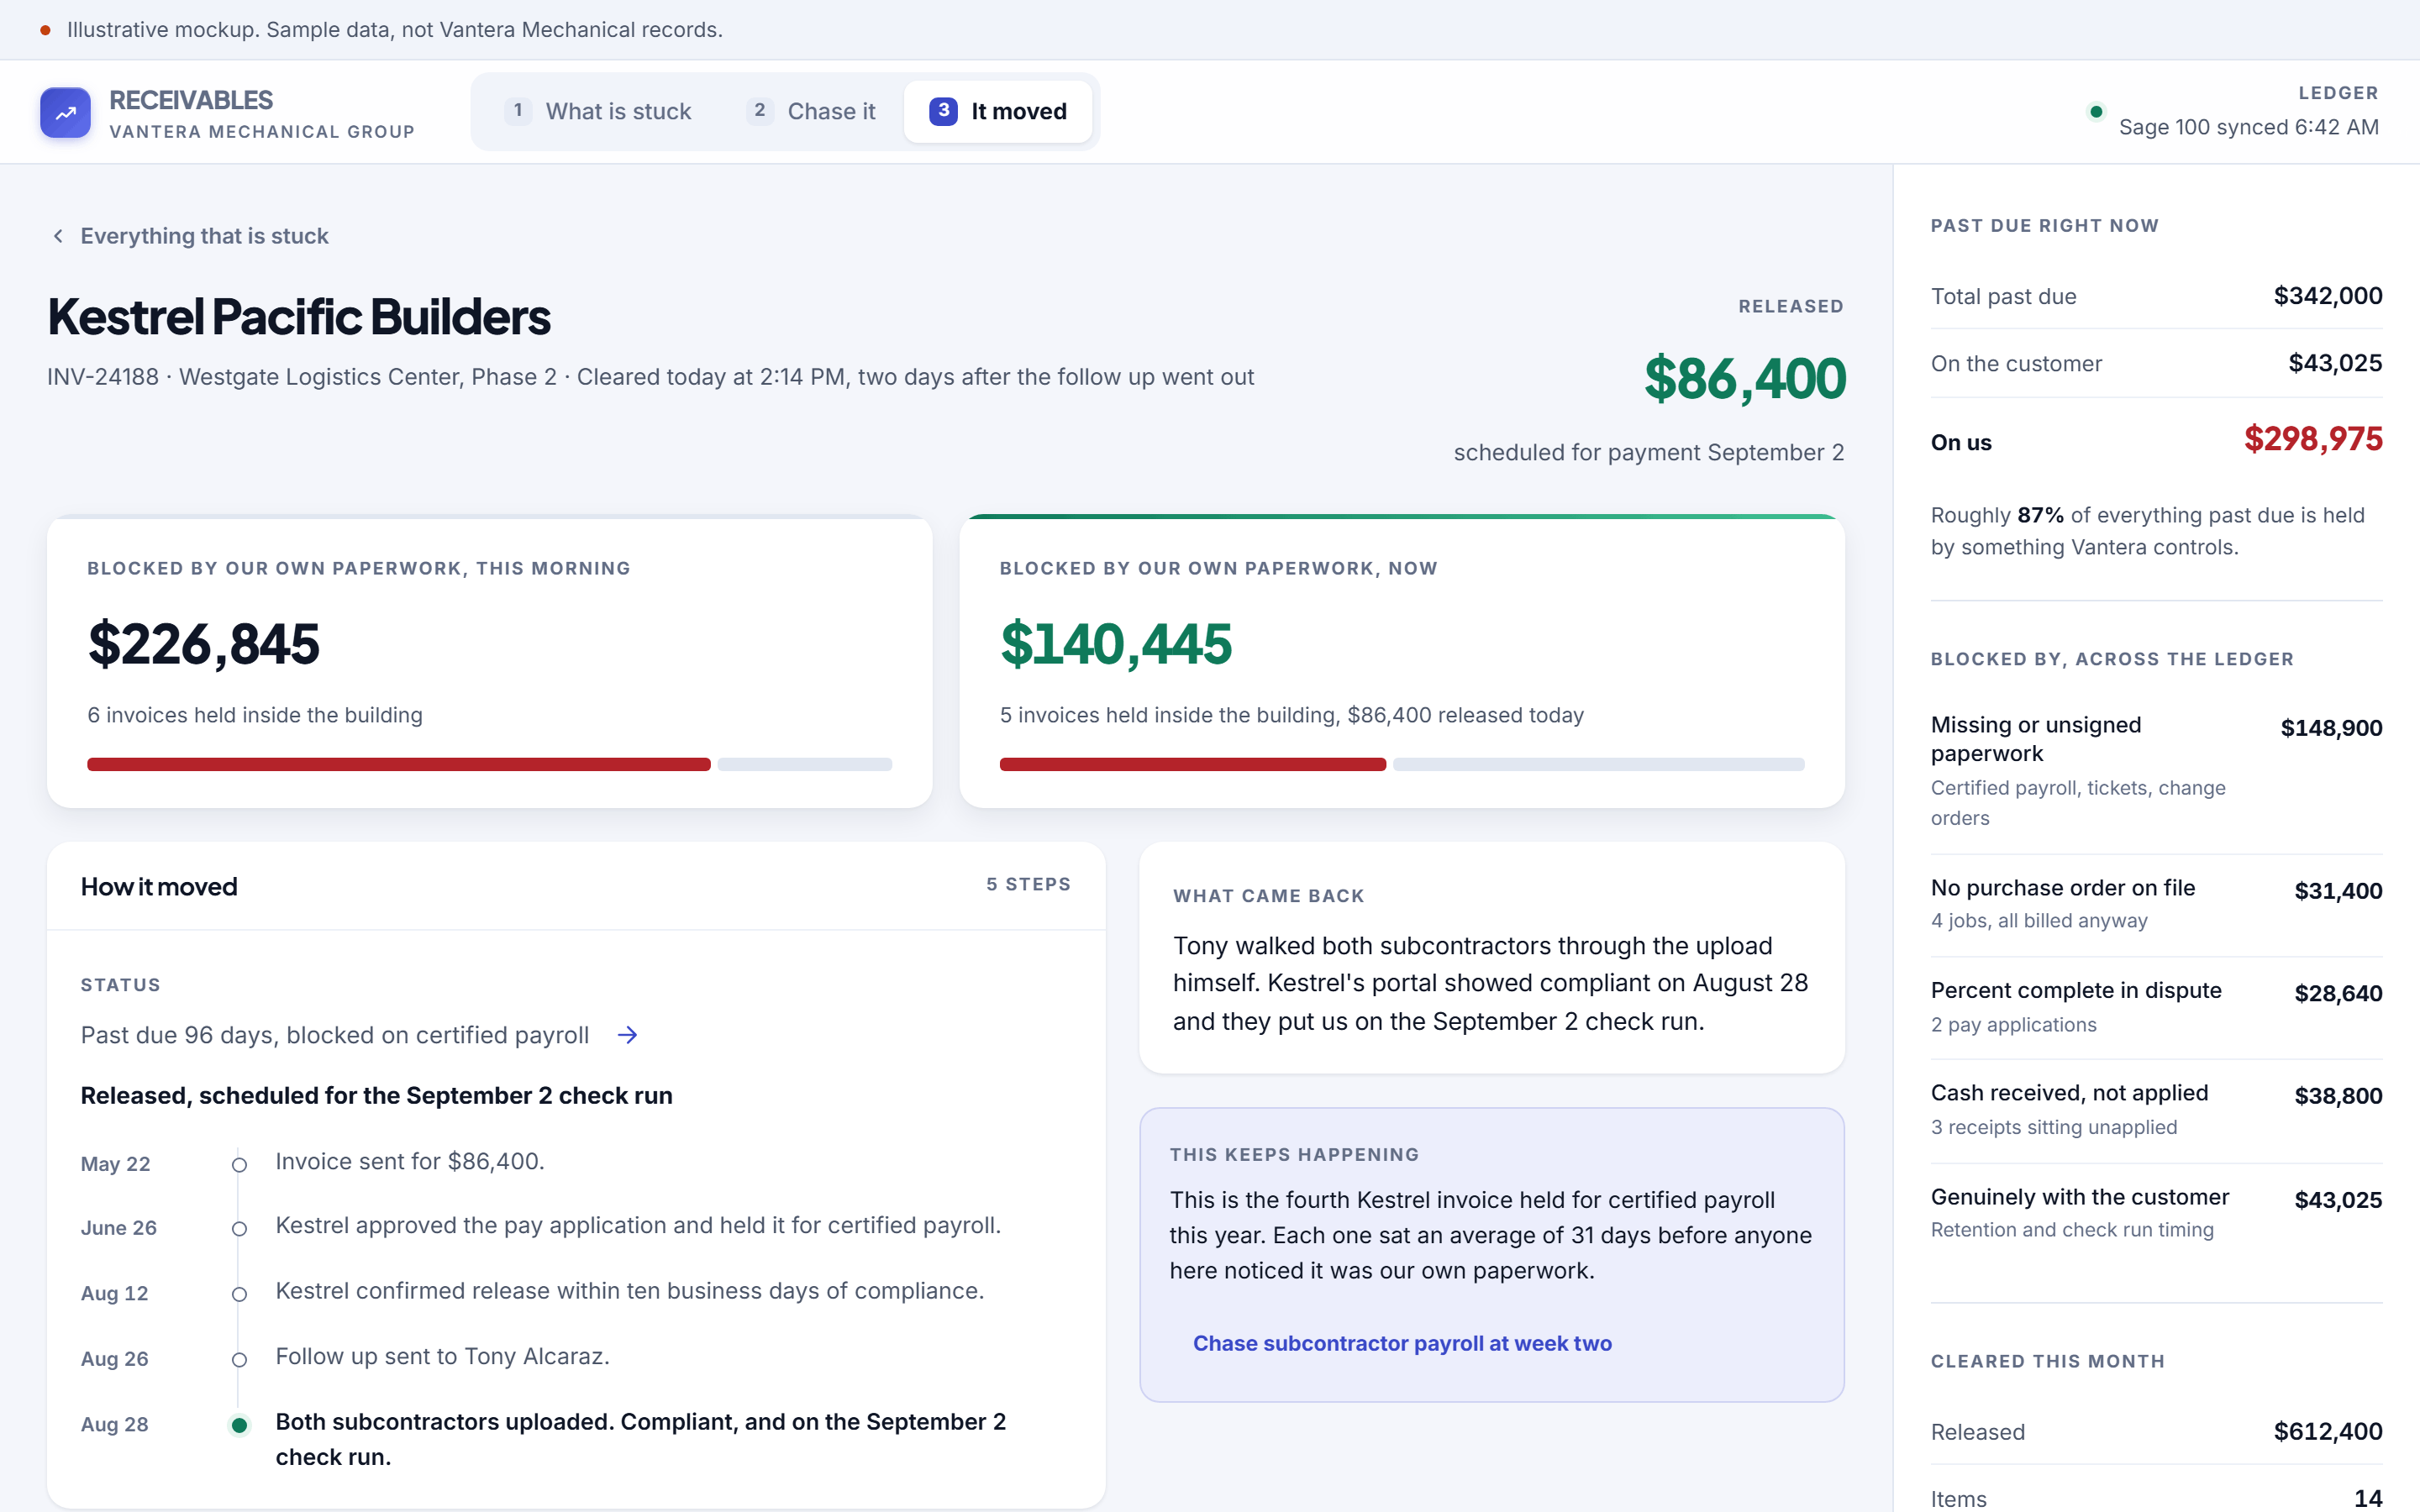Click the Receivables trend-arrow logo icon

coord(65,112)
